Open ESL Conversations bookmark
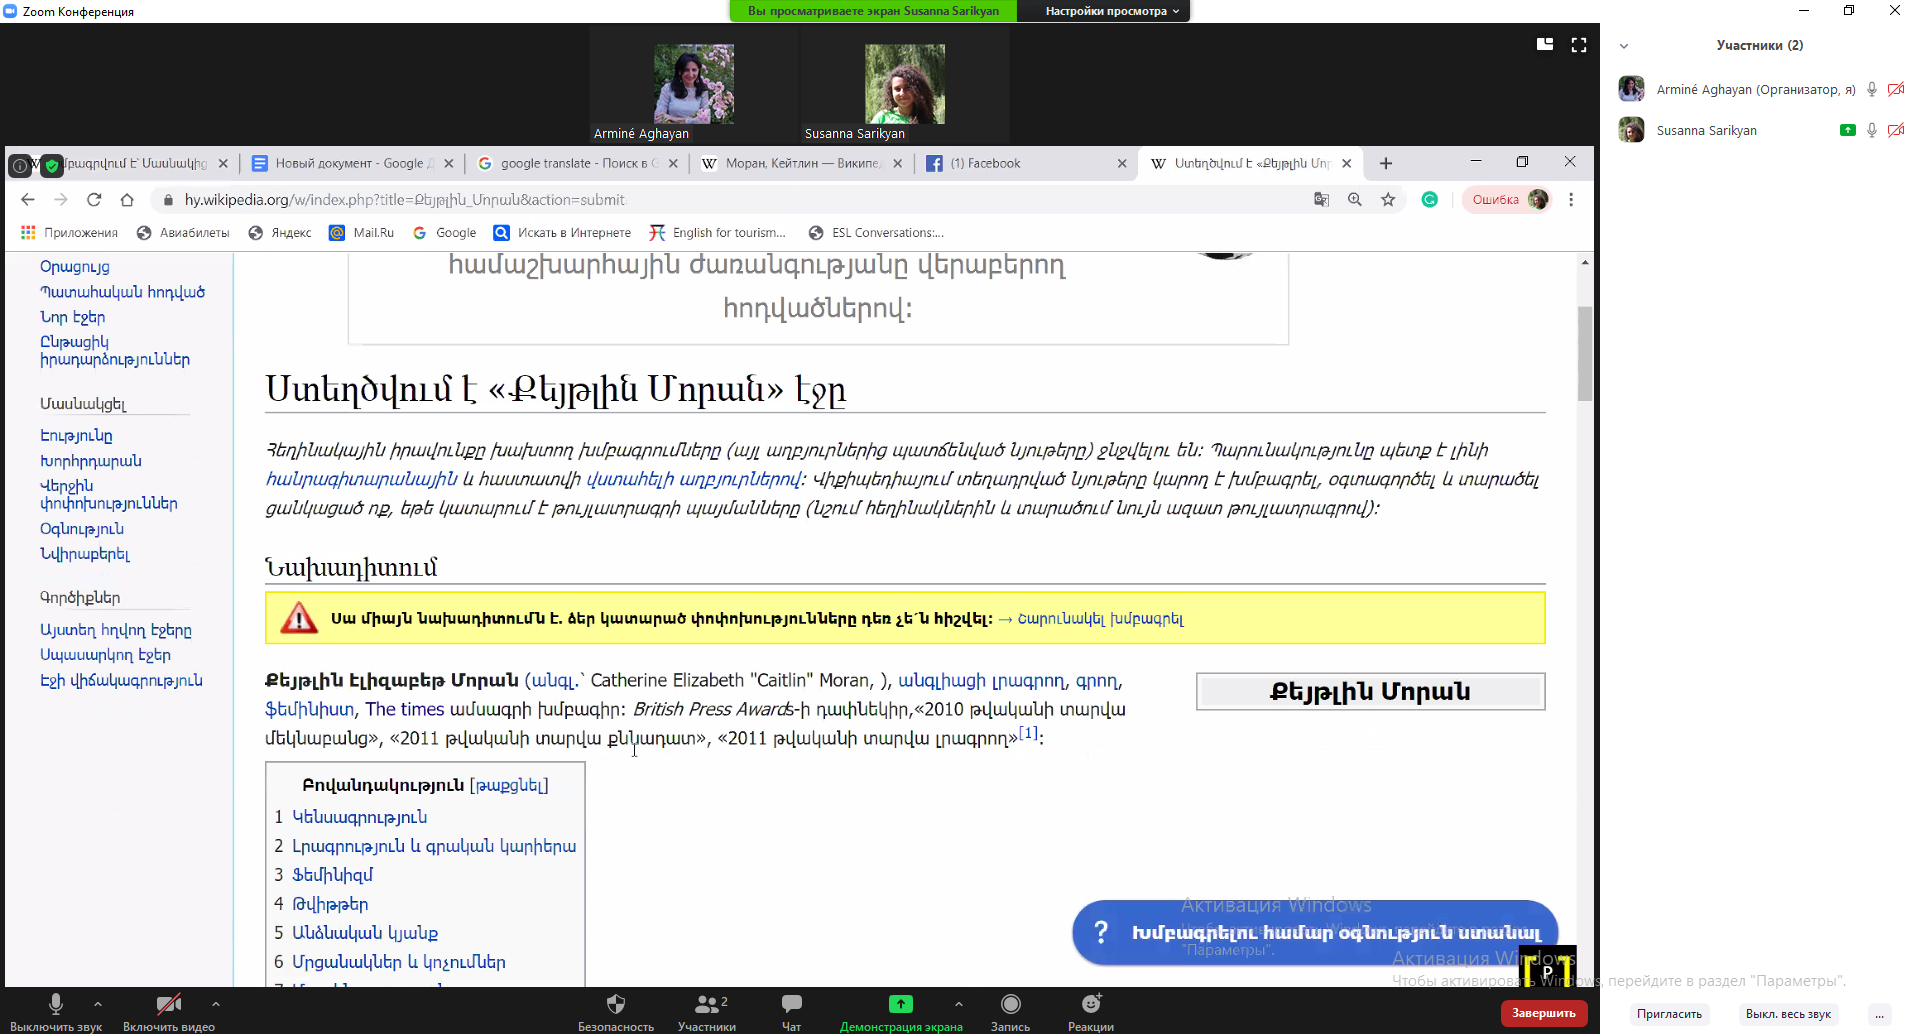Viewport: 1918px width, 1034px height. coord(876,233)
